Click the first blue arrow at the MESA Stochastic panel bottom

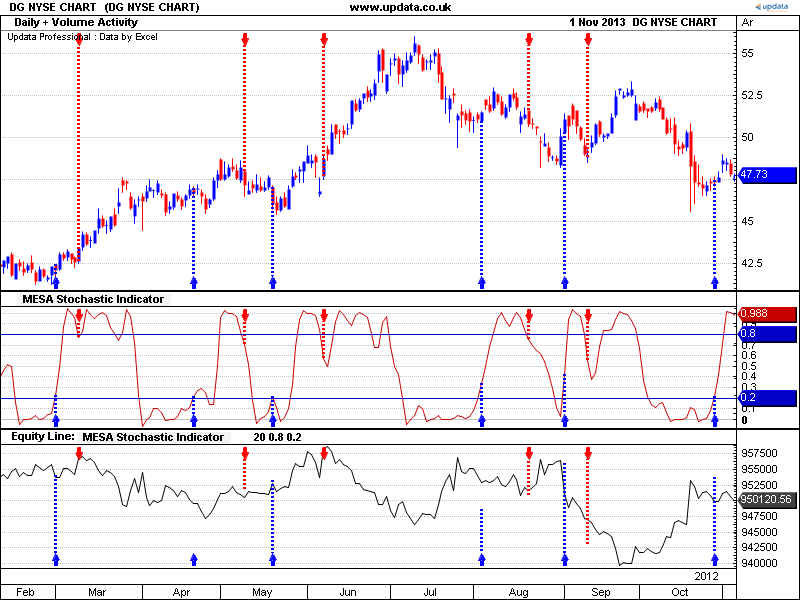coord(56,420)
